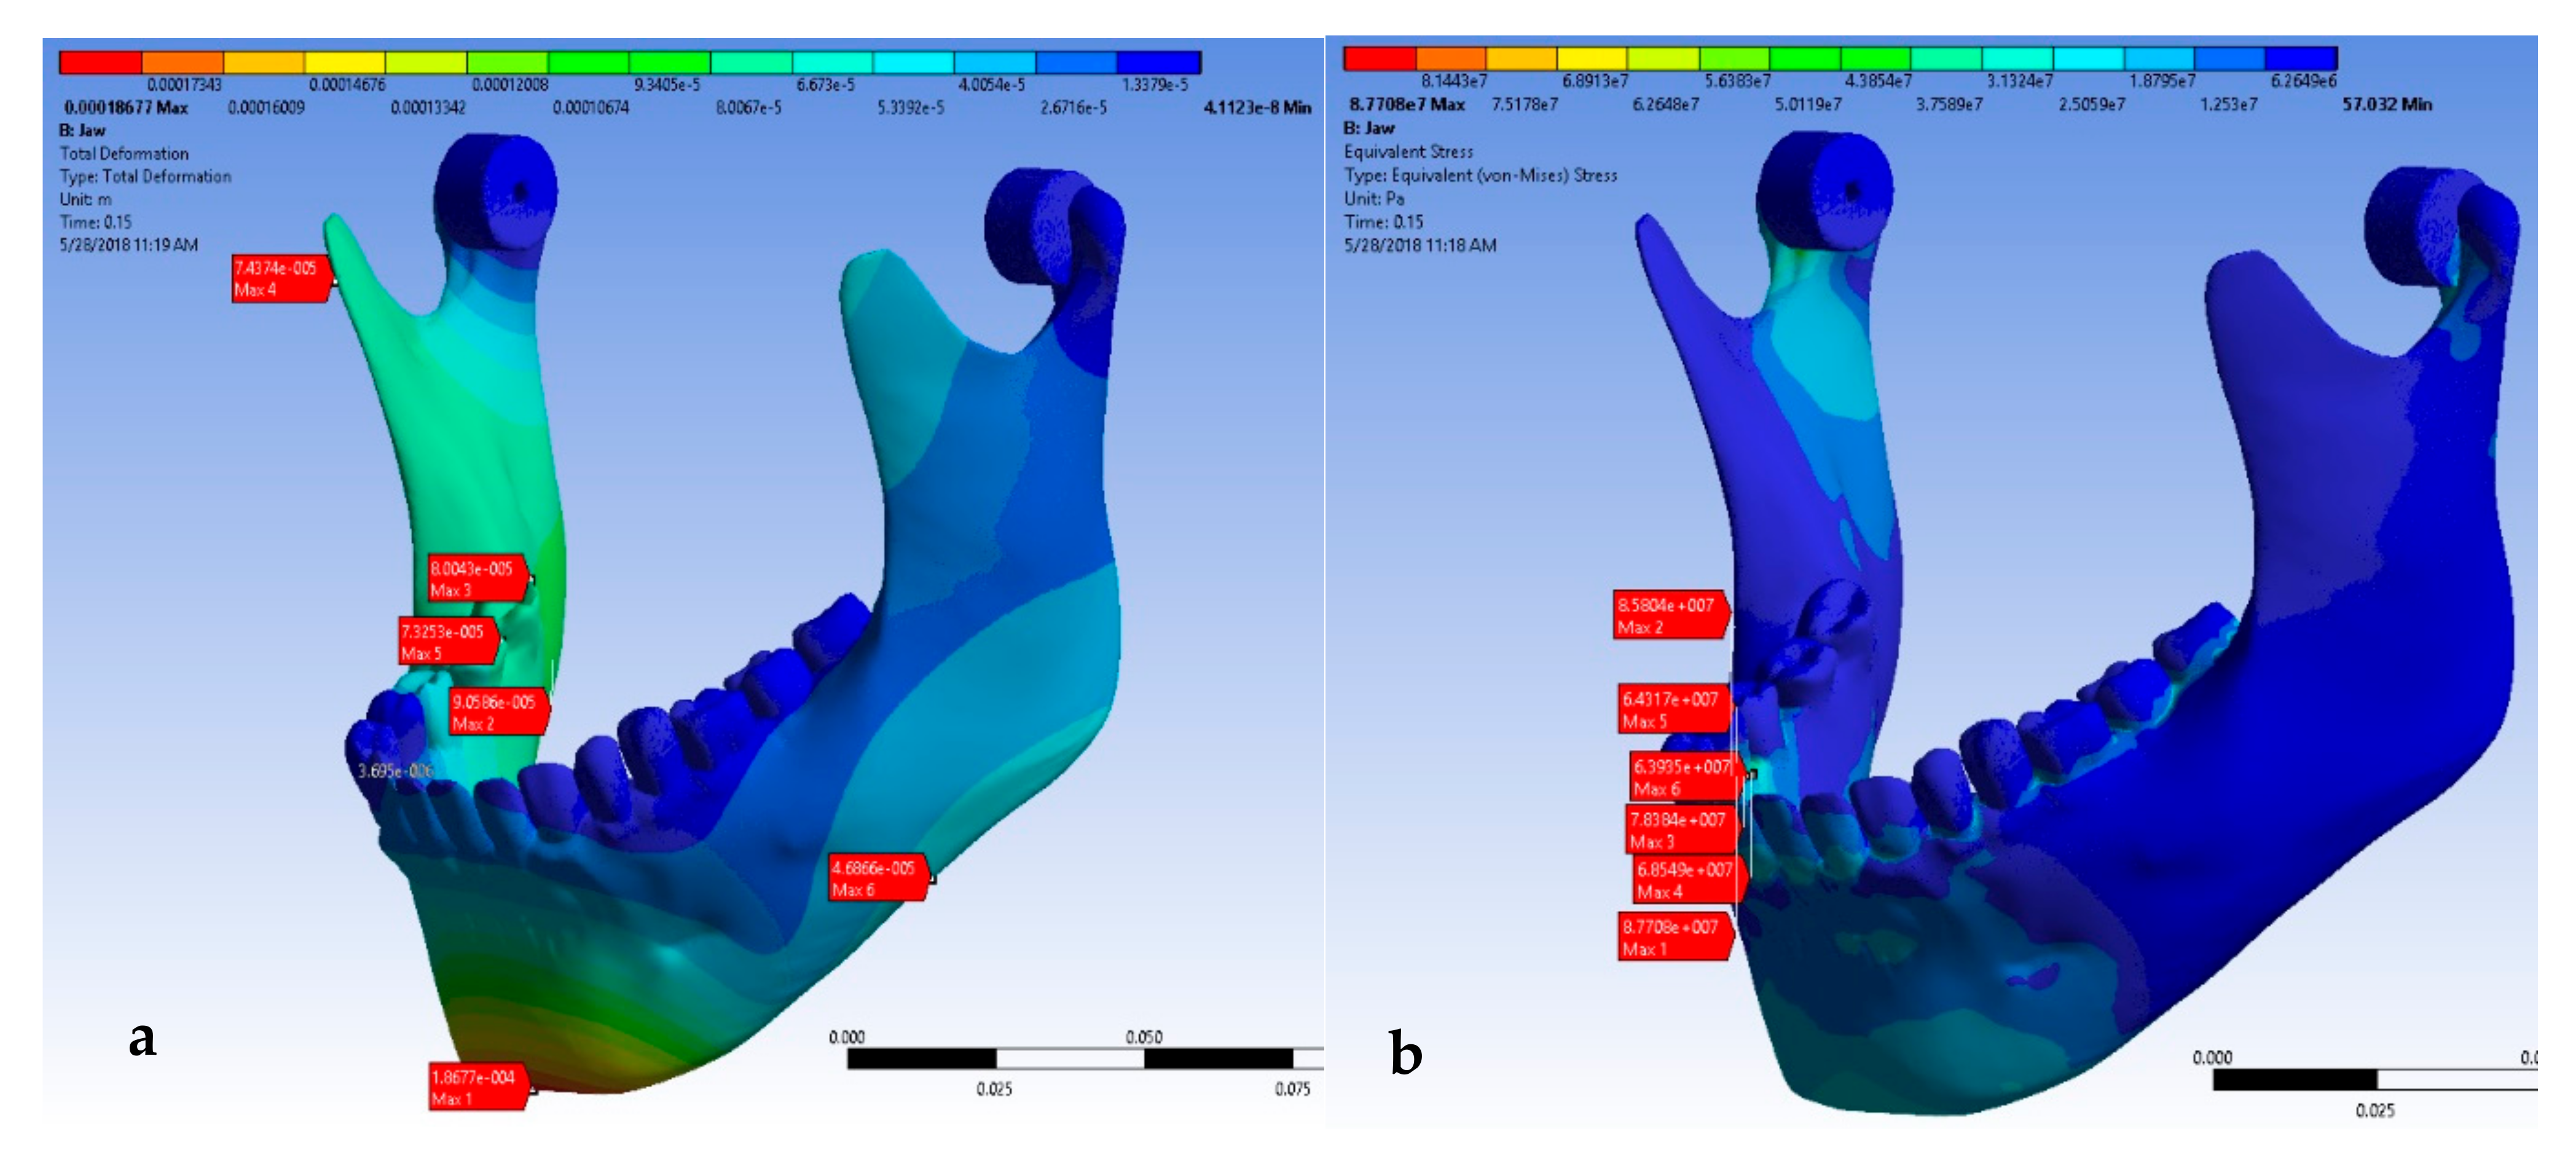Select the 9.0586e-005 Max 2 label
The height and width of the screenshot is (1158, 2576).
(x=497, y=712)
